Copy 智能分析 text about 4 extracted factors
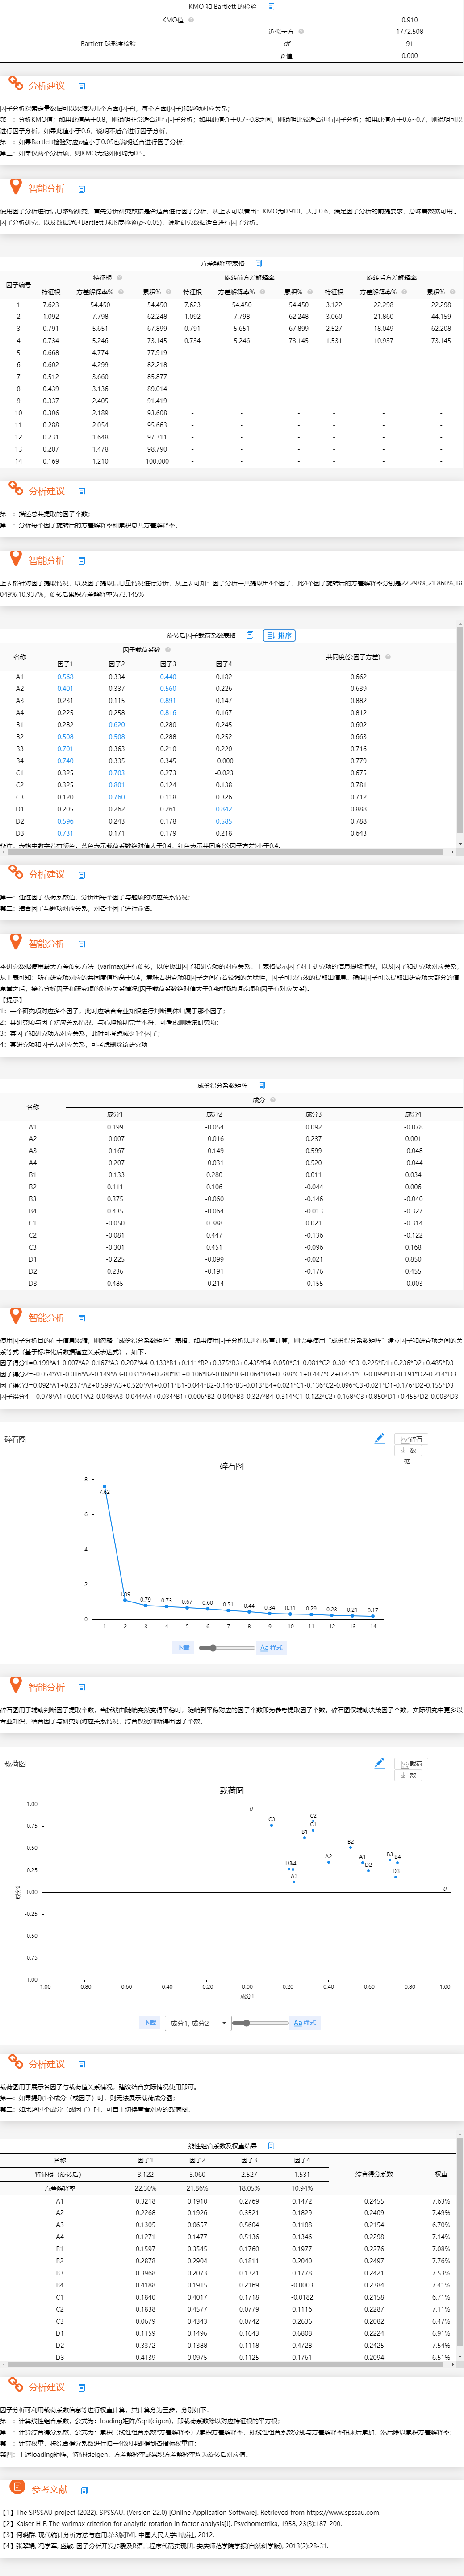 [x=82, y=561]
